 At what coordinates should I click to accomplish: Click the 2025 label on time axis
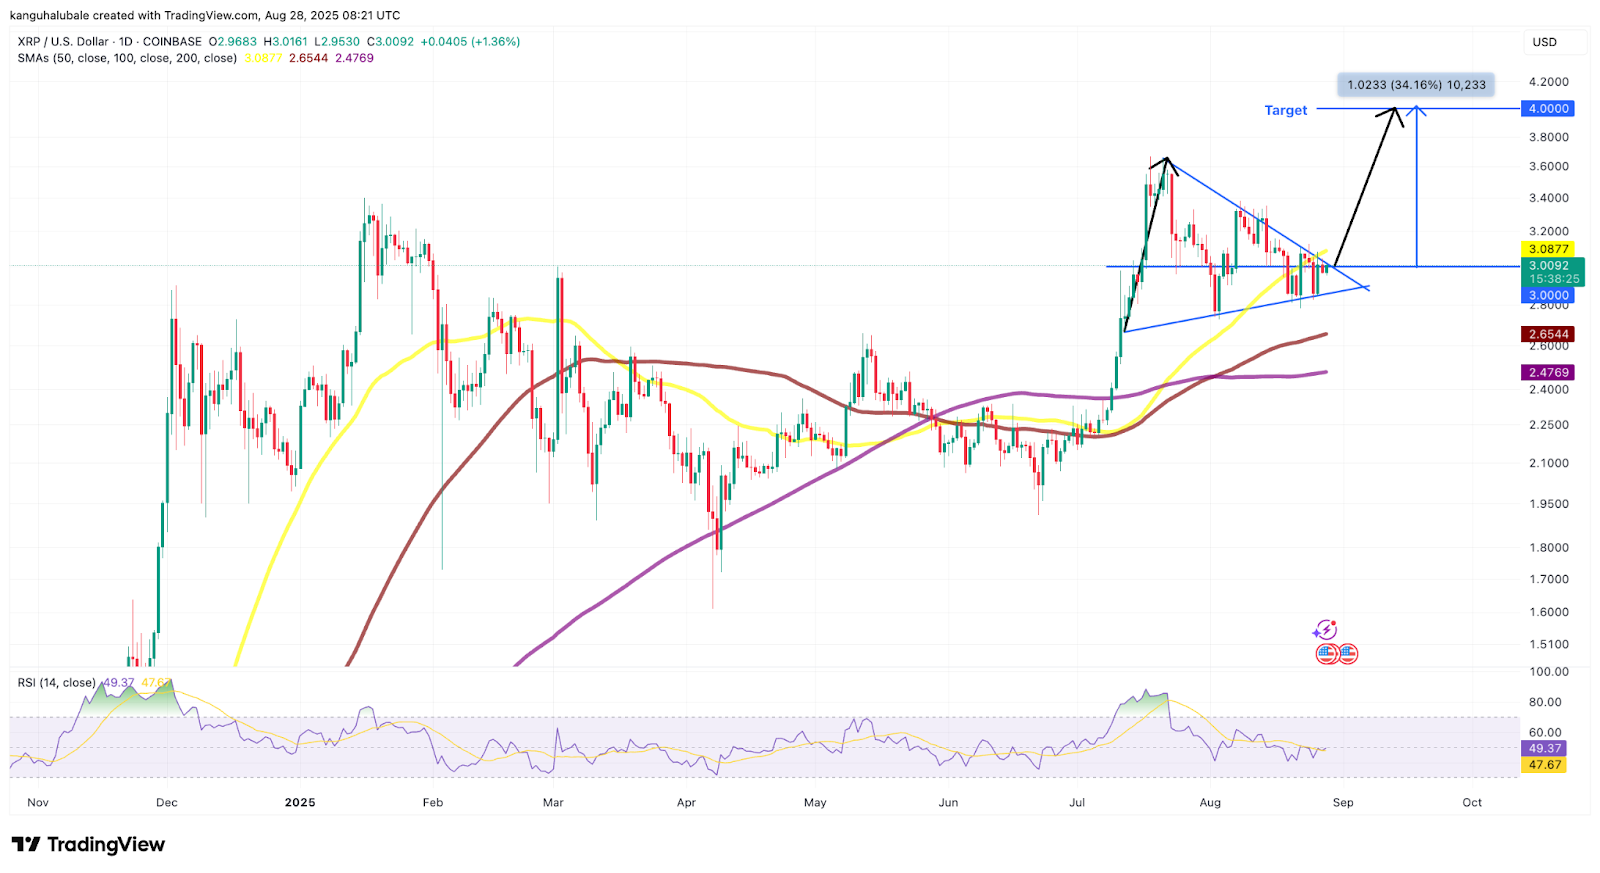tap(299, 802)
